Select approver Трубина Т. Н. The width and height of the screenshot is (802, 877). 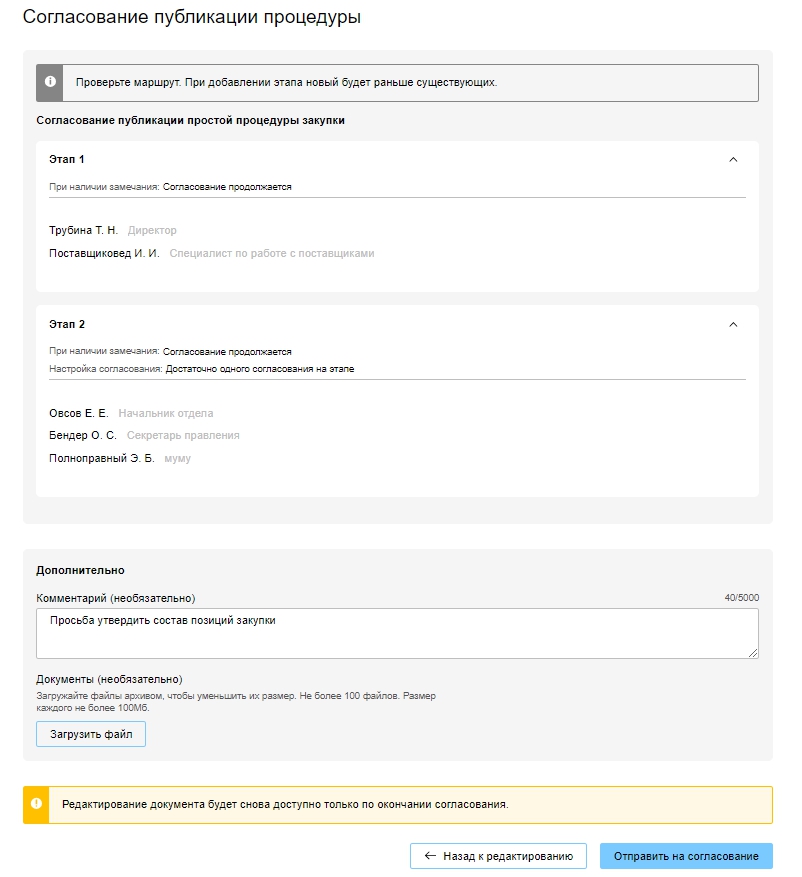(x=83, y=231)
